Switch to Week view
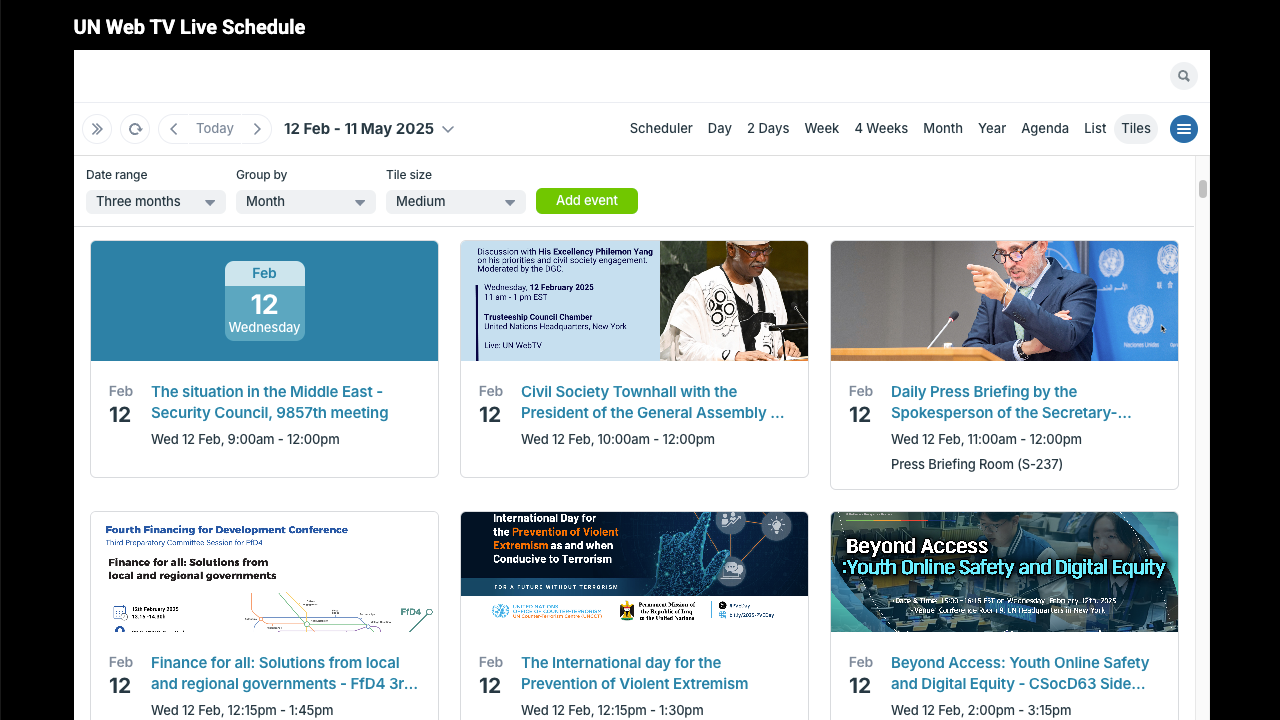This screenshot has height=720, width=1280. pos(822,128)
